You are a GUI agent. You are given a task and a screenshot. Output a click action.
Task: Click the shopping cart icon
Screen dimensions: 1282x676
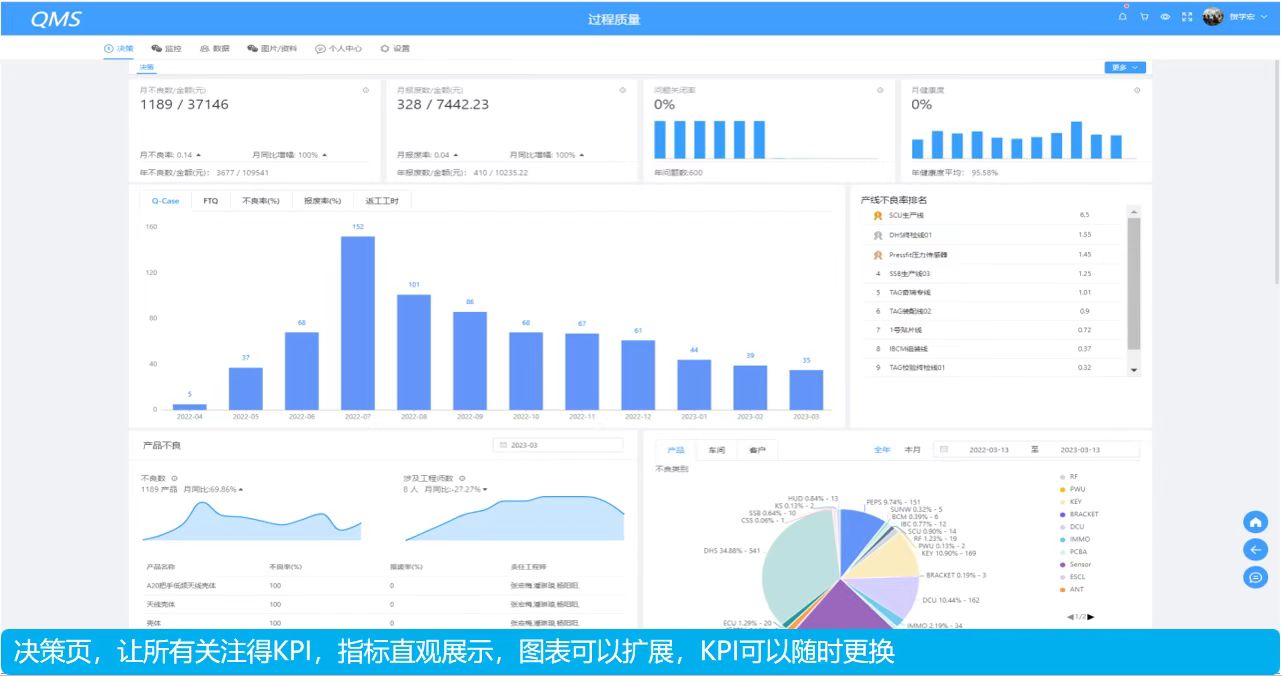pos(1144,17)
